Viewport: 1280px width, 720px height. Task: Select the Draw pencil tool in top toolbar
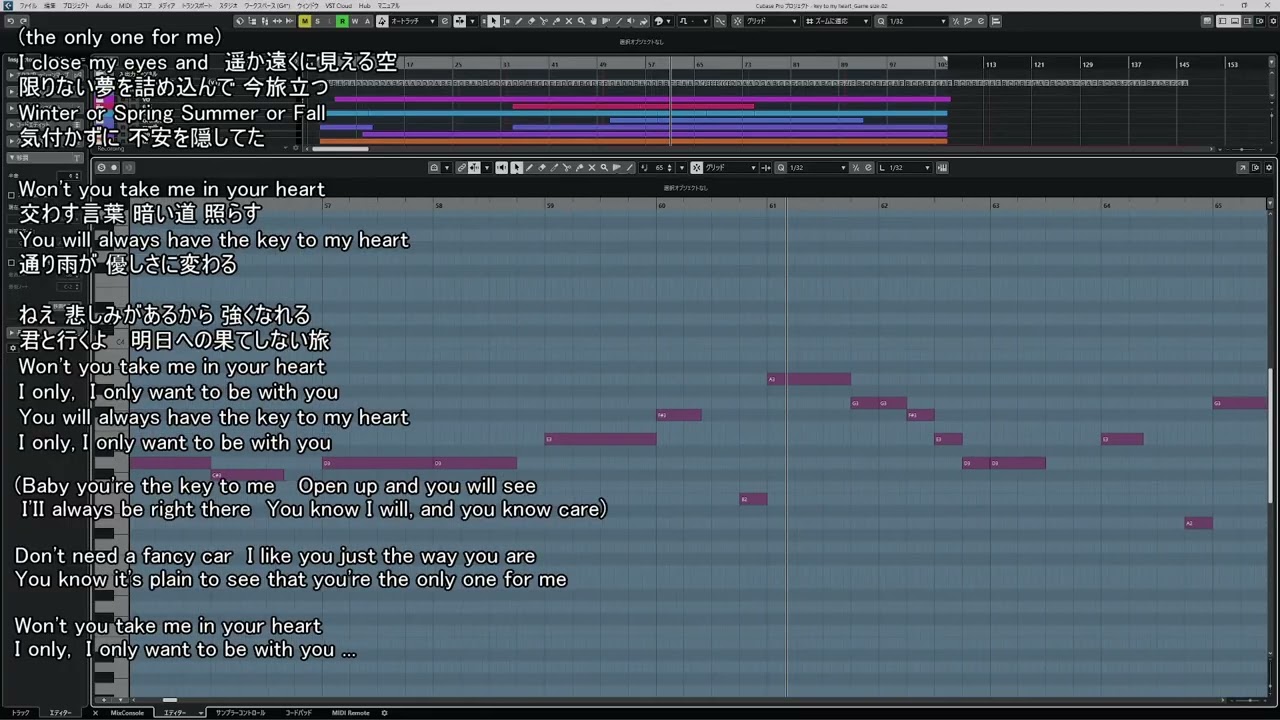click(518, 21)
